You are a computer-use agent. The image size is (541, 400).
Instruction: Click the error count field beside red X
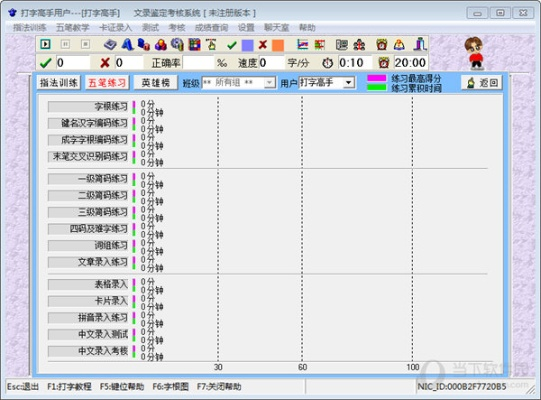129,63
